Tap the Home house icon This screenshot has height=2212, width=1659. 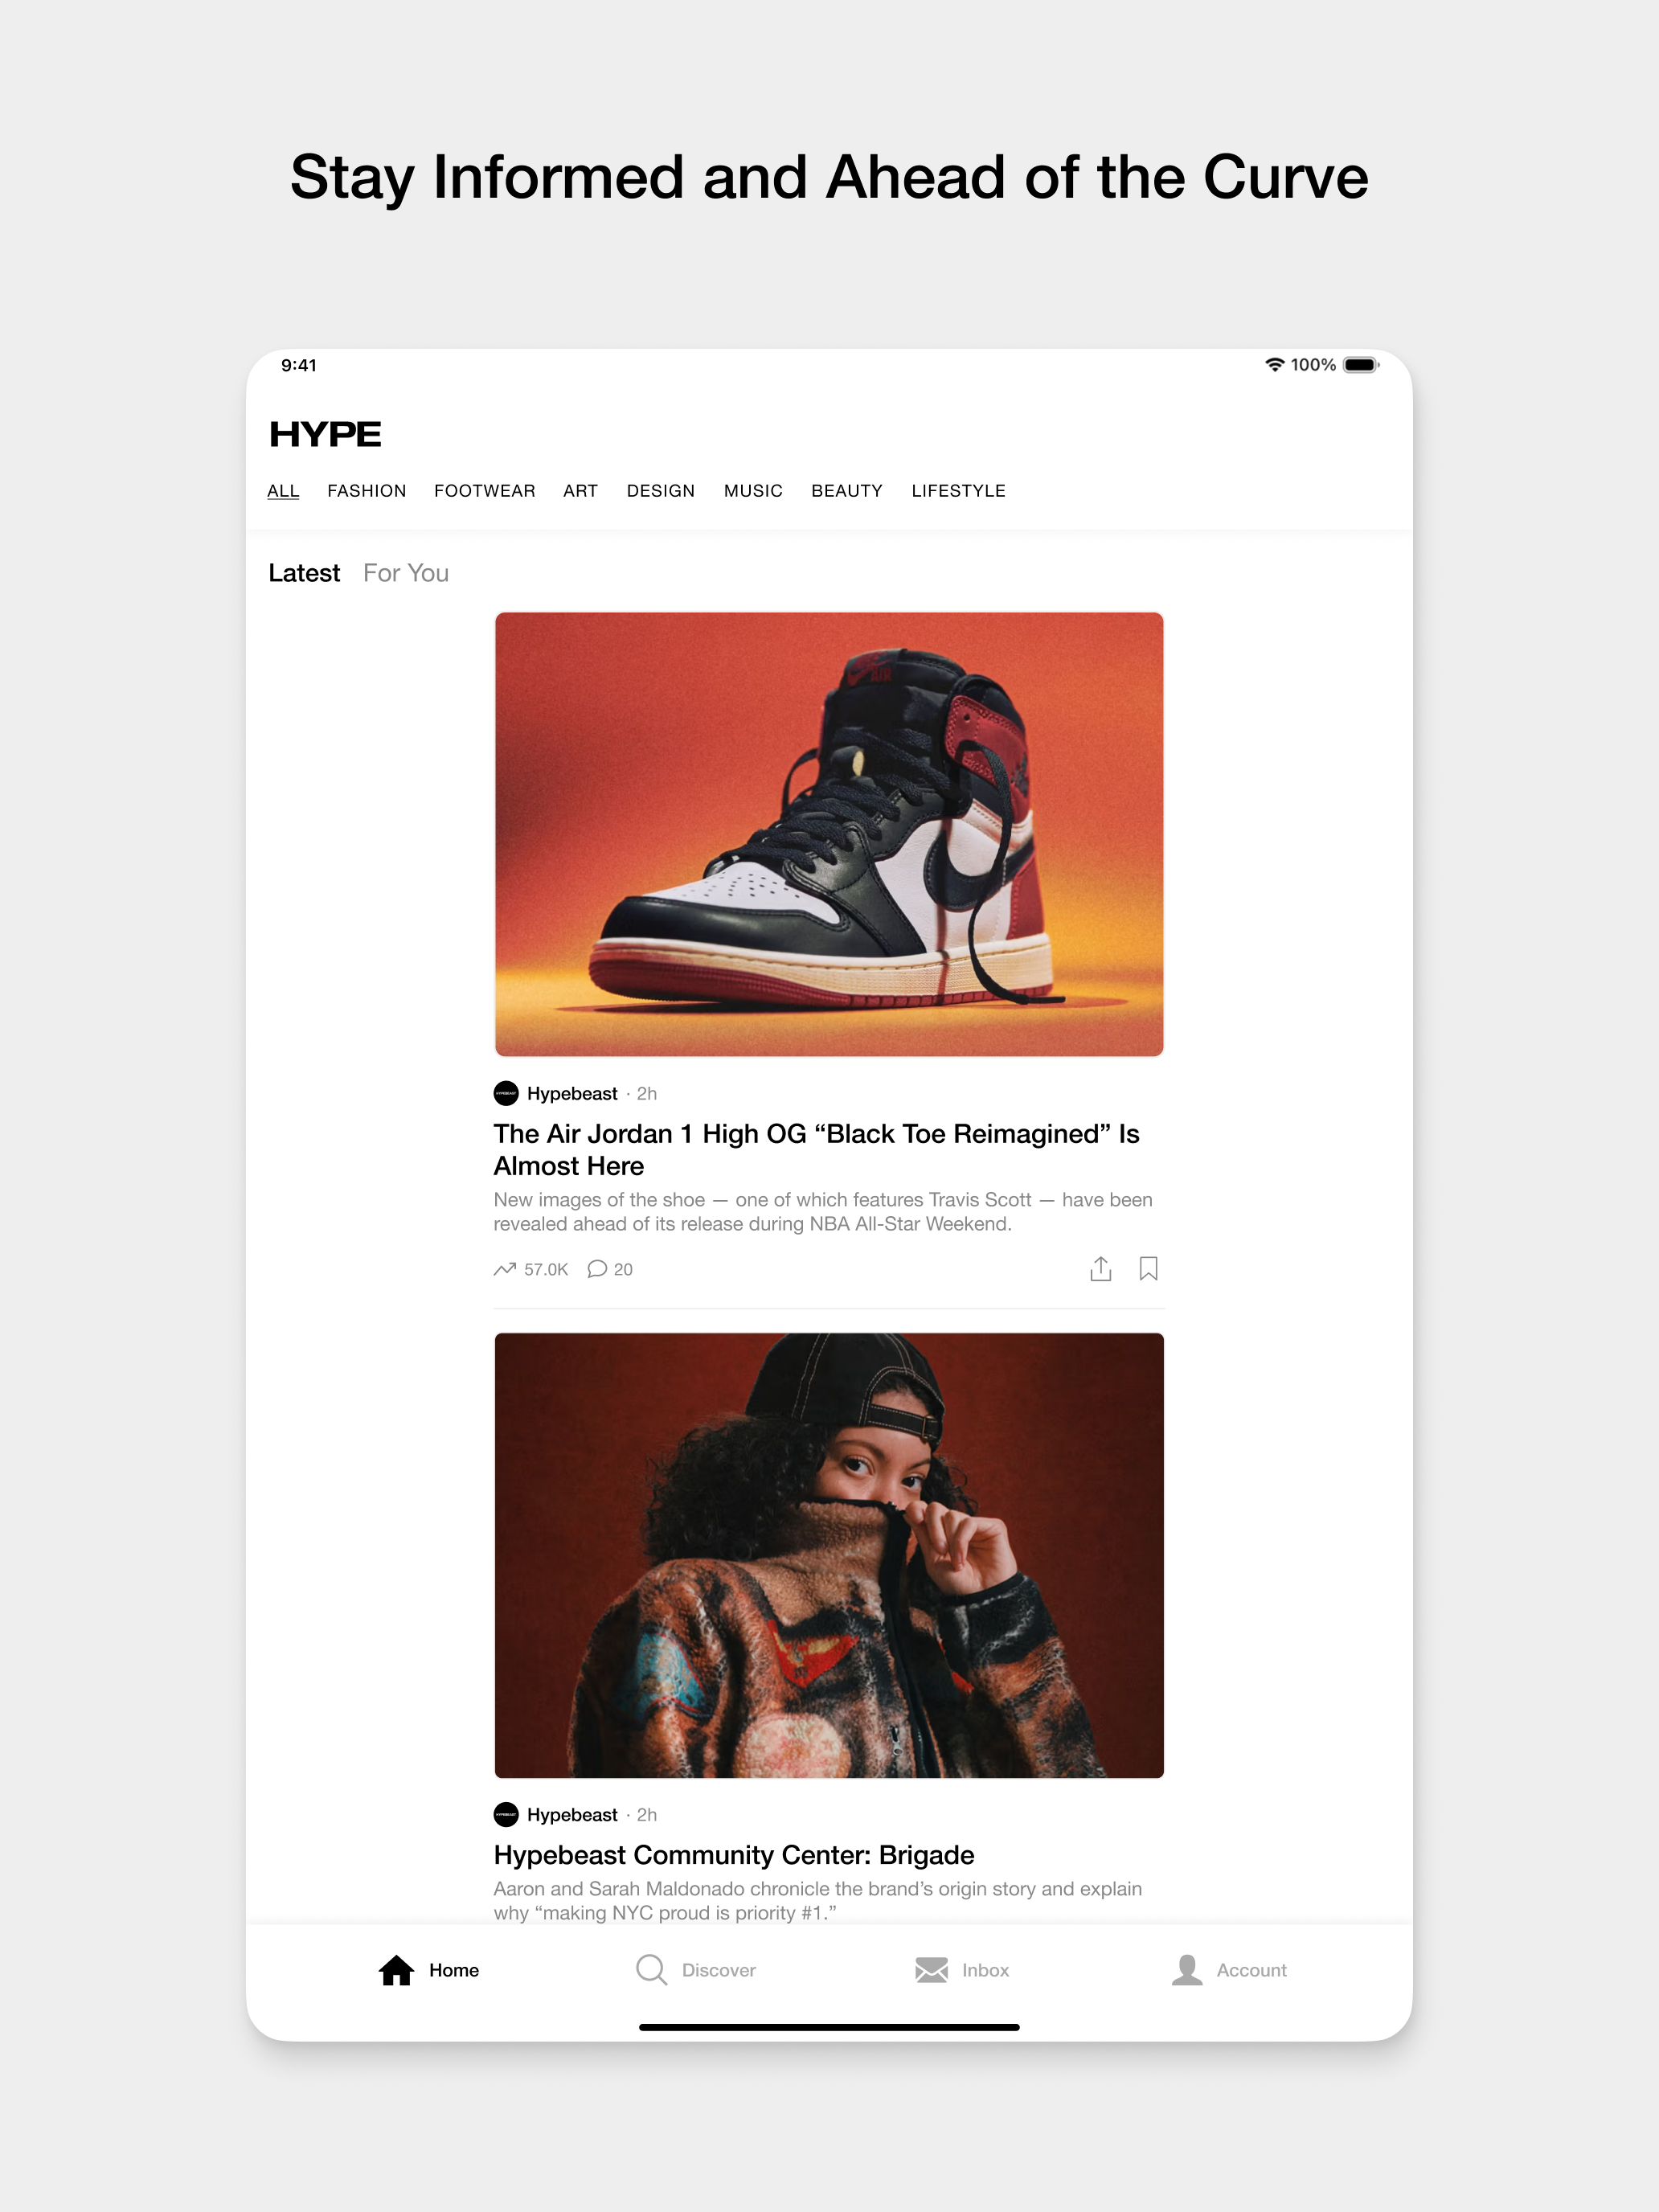click(x=396, y=1969)
